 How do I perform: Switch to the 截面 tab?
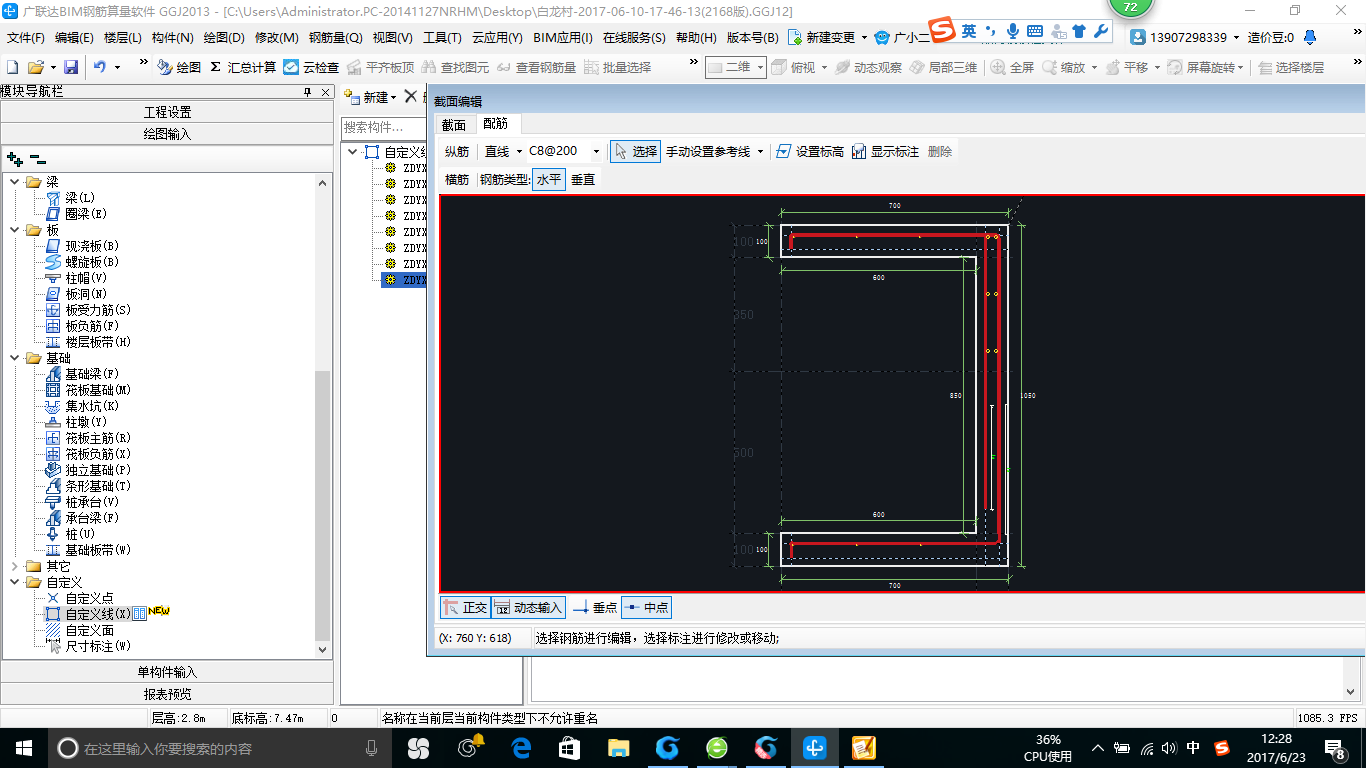(x=454, y=125)
